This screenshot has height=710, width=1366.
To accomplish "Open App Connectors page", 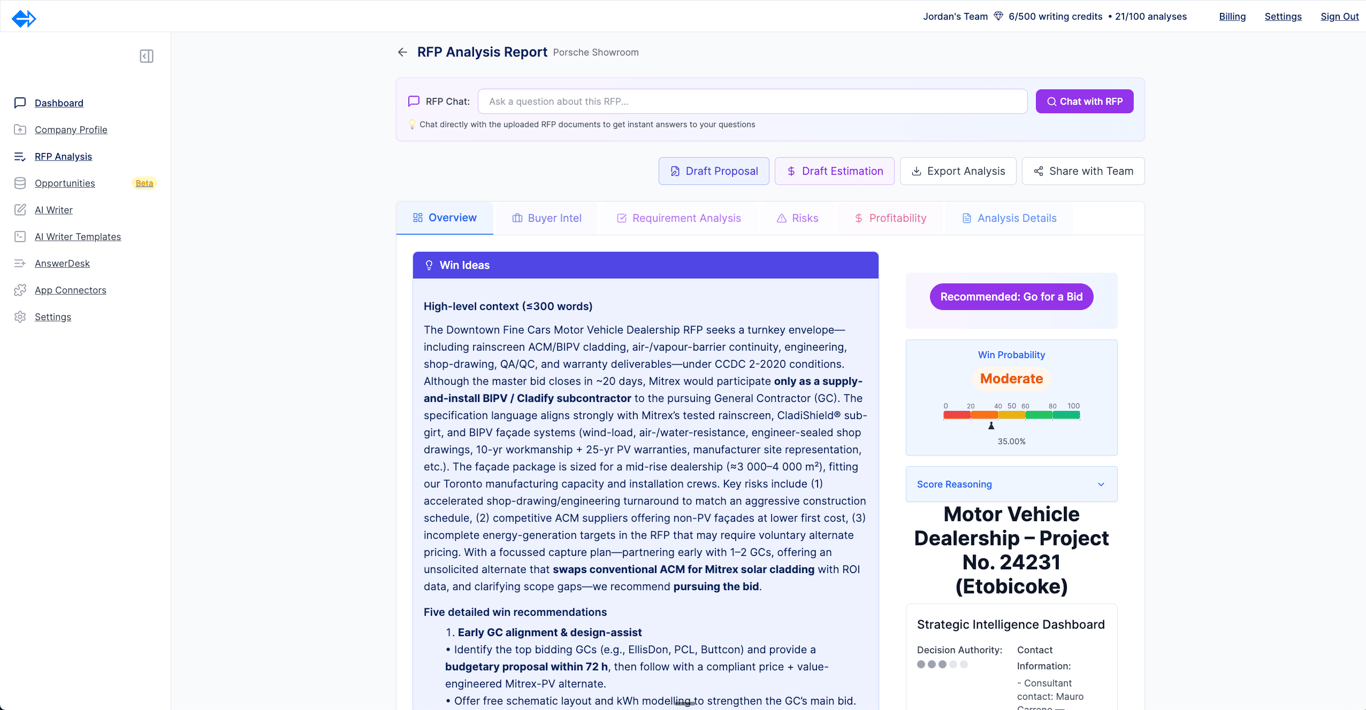I will click(70, 290).
